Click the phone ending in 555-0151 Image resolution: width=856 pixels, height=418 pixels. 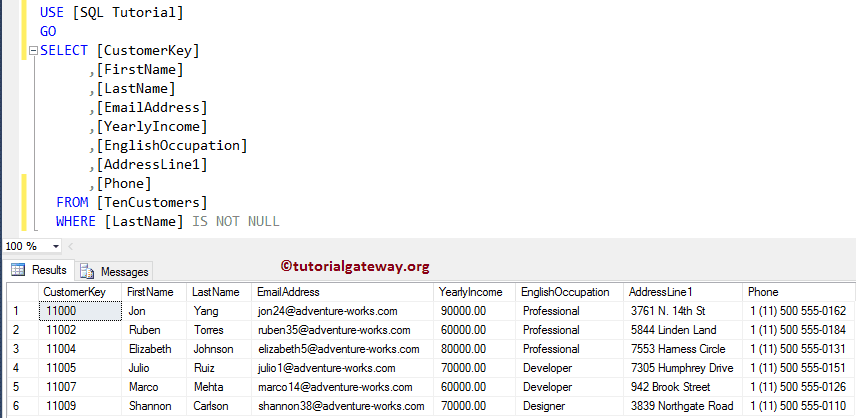coord(799,368)
